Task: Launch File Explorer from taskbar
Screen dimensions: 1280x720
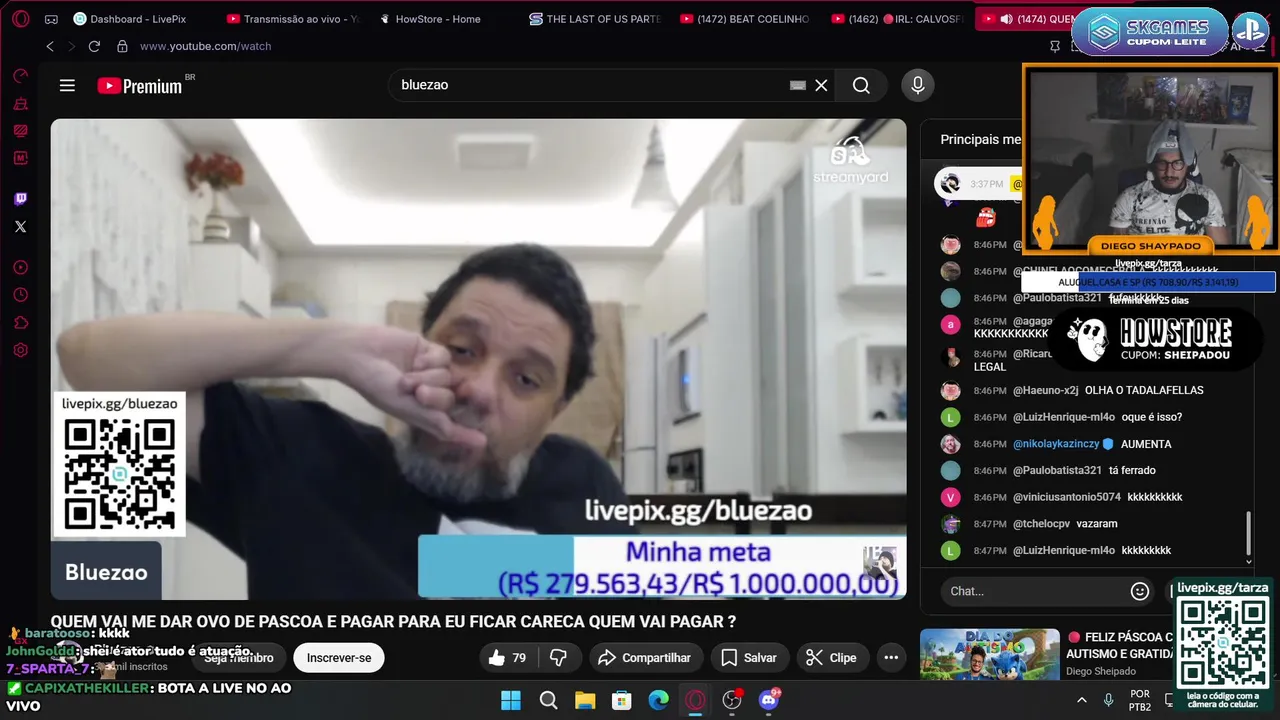Action: coord(585,700)
